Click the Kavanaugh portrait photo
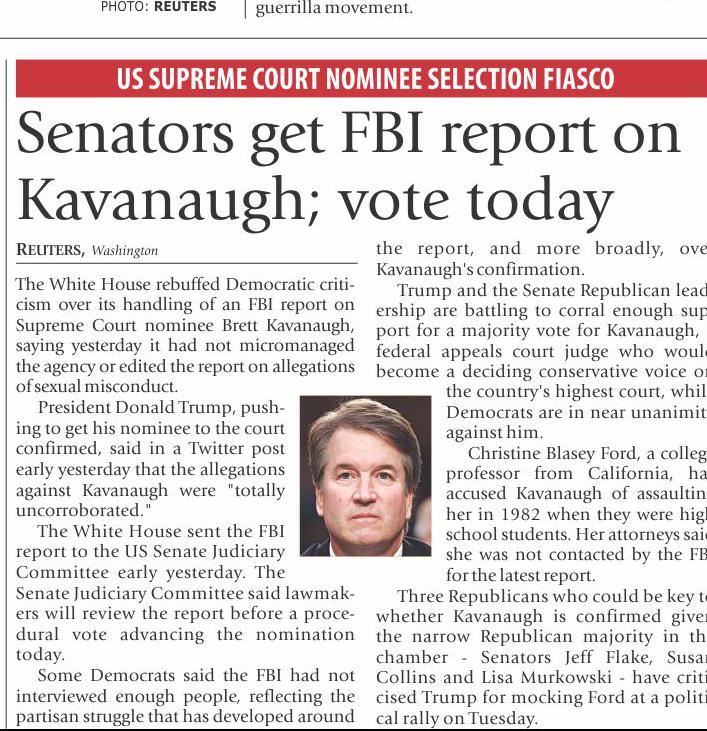The image size is (707, 731). click(x=365, y=475)
